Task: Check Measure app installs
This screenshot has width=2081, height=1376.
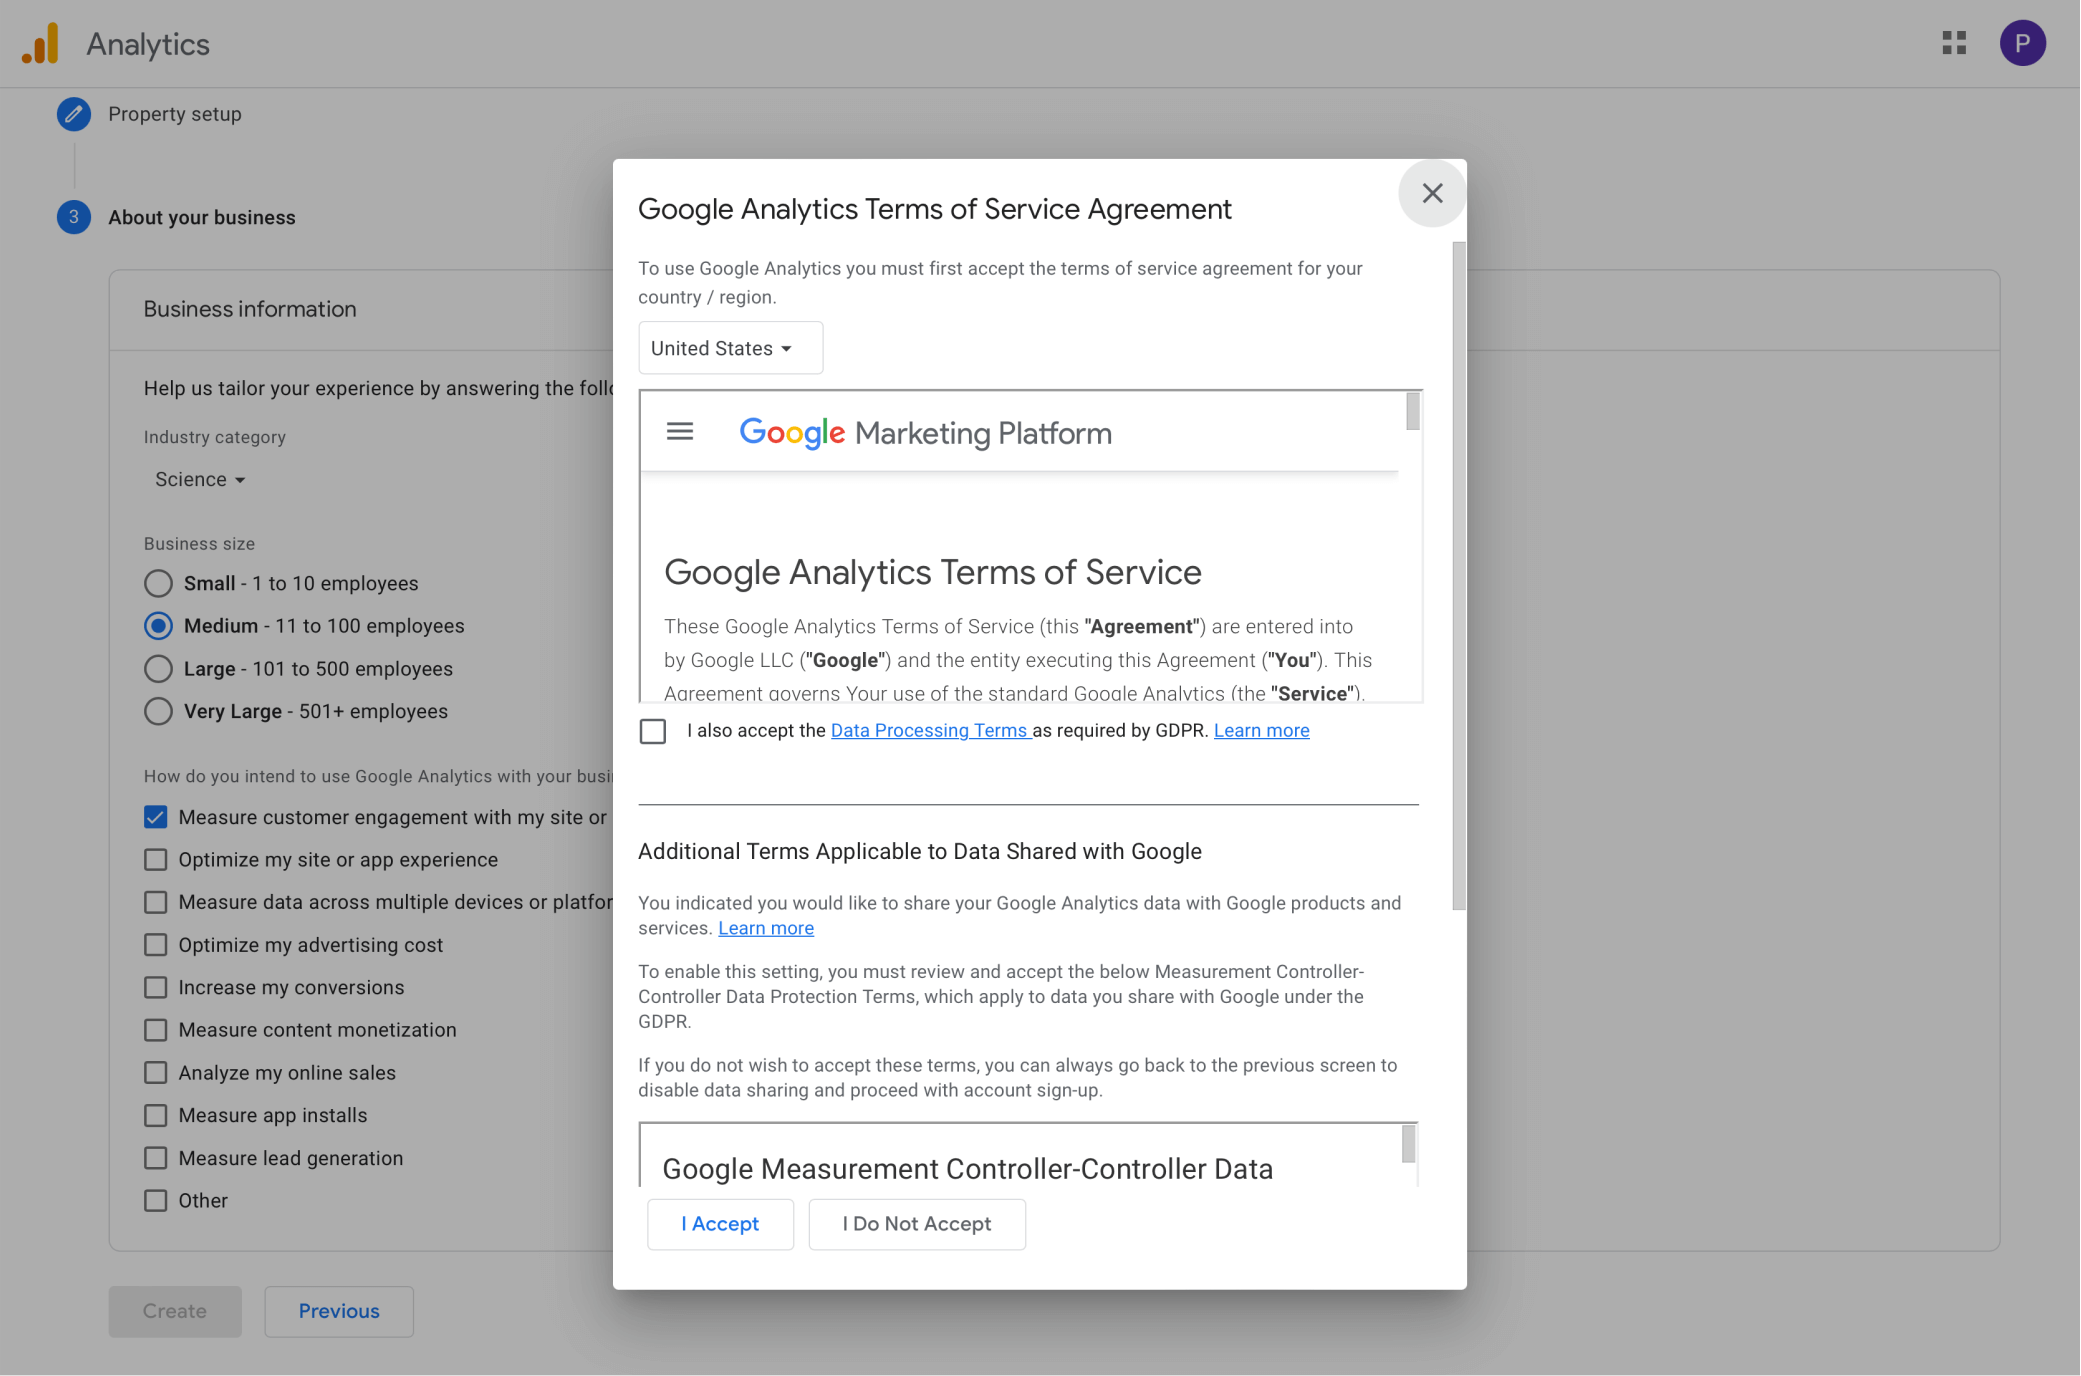Action: (x=155, y=1115)
